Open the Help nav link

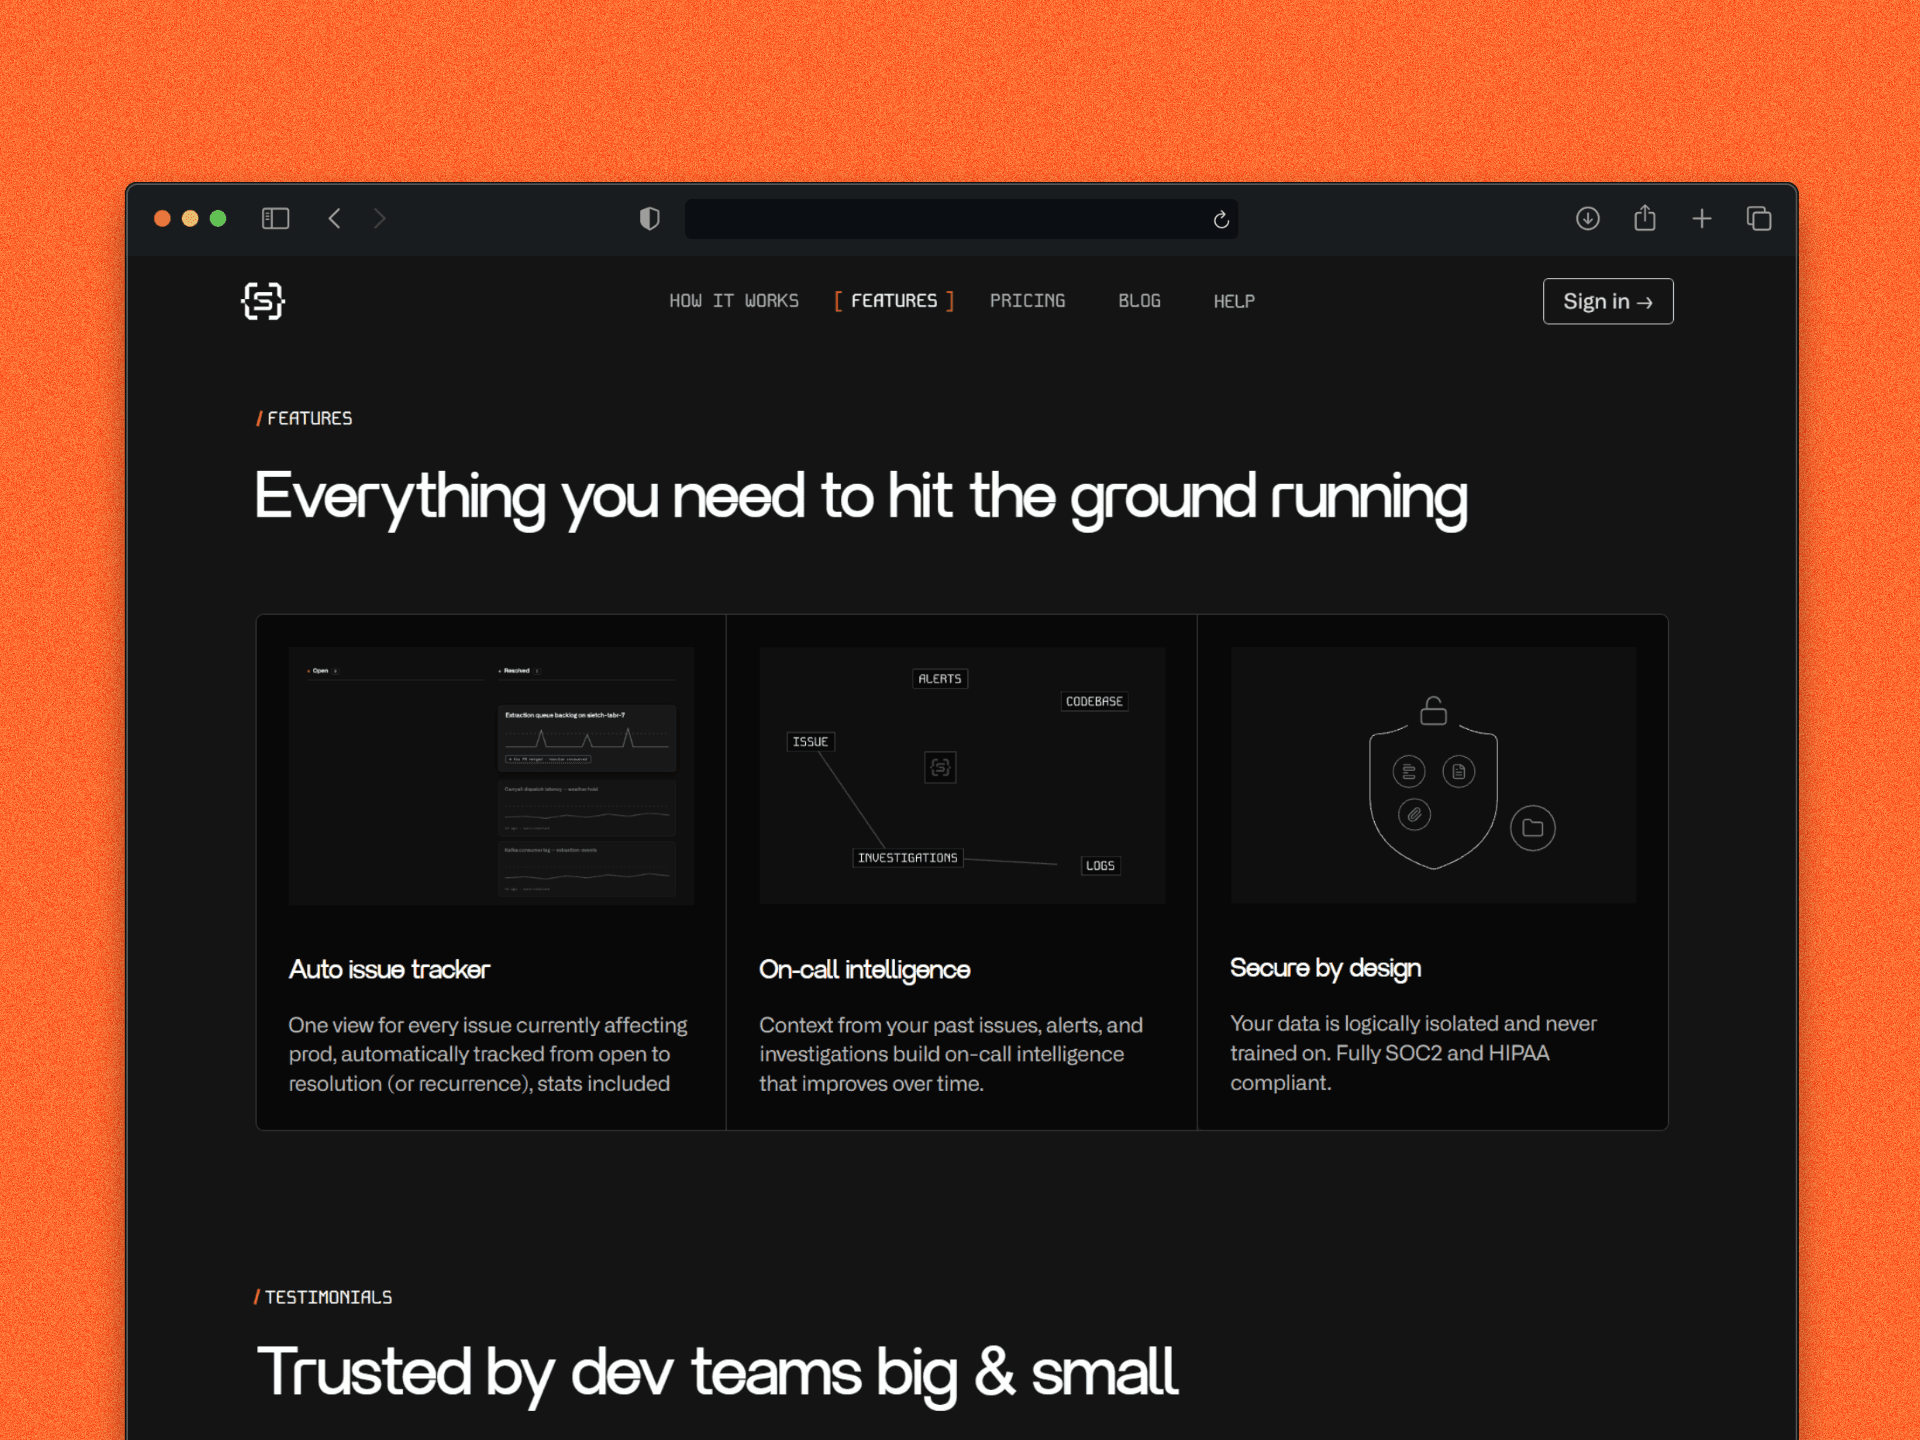pos(1234,301)
